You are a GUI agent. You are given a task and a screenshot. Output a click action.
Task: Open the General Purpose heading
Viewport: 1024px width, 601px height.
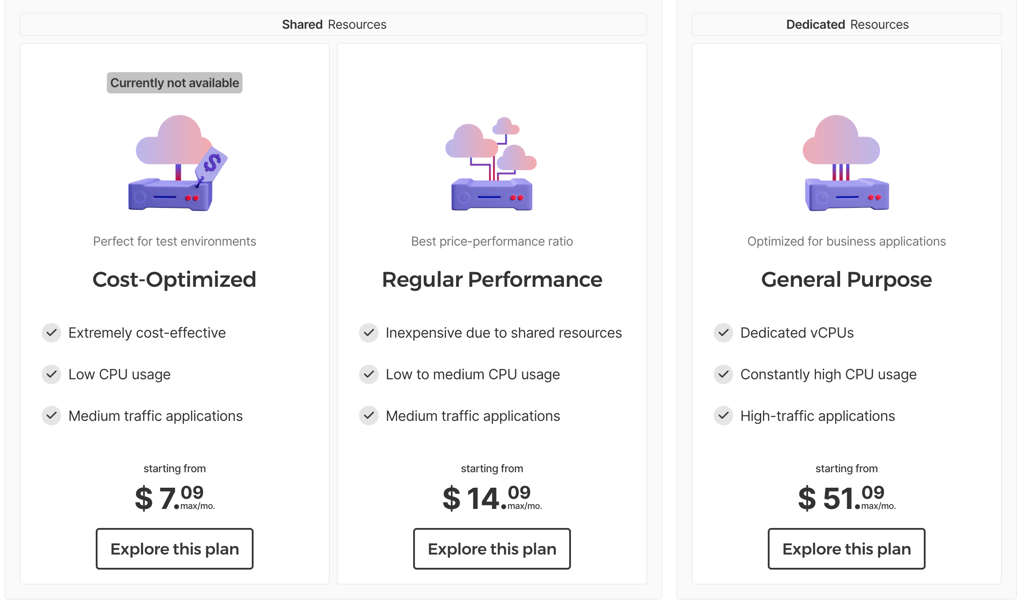(x=846, y=280)
